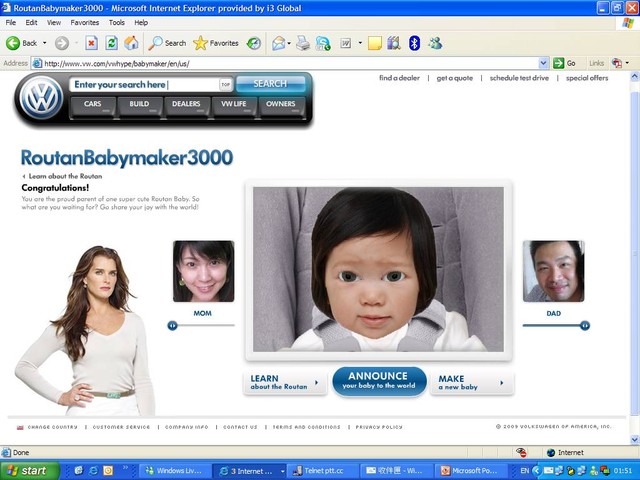Click the orange Quick Launch icon

108,471
